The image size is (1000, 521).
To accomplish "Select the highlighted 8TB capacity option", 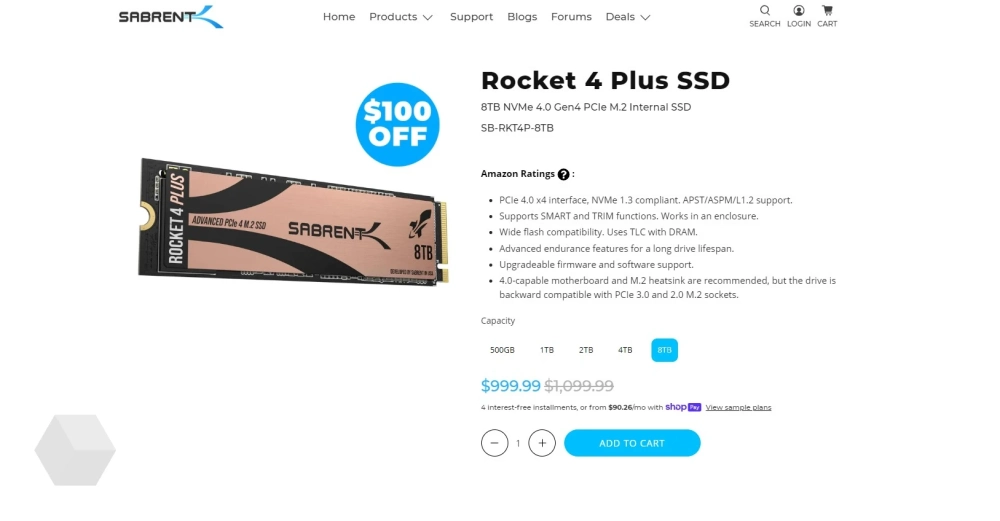I will coord(665,350).
